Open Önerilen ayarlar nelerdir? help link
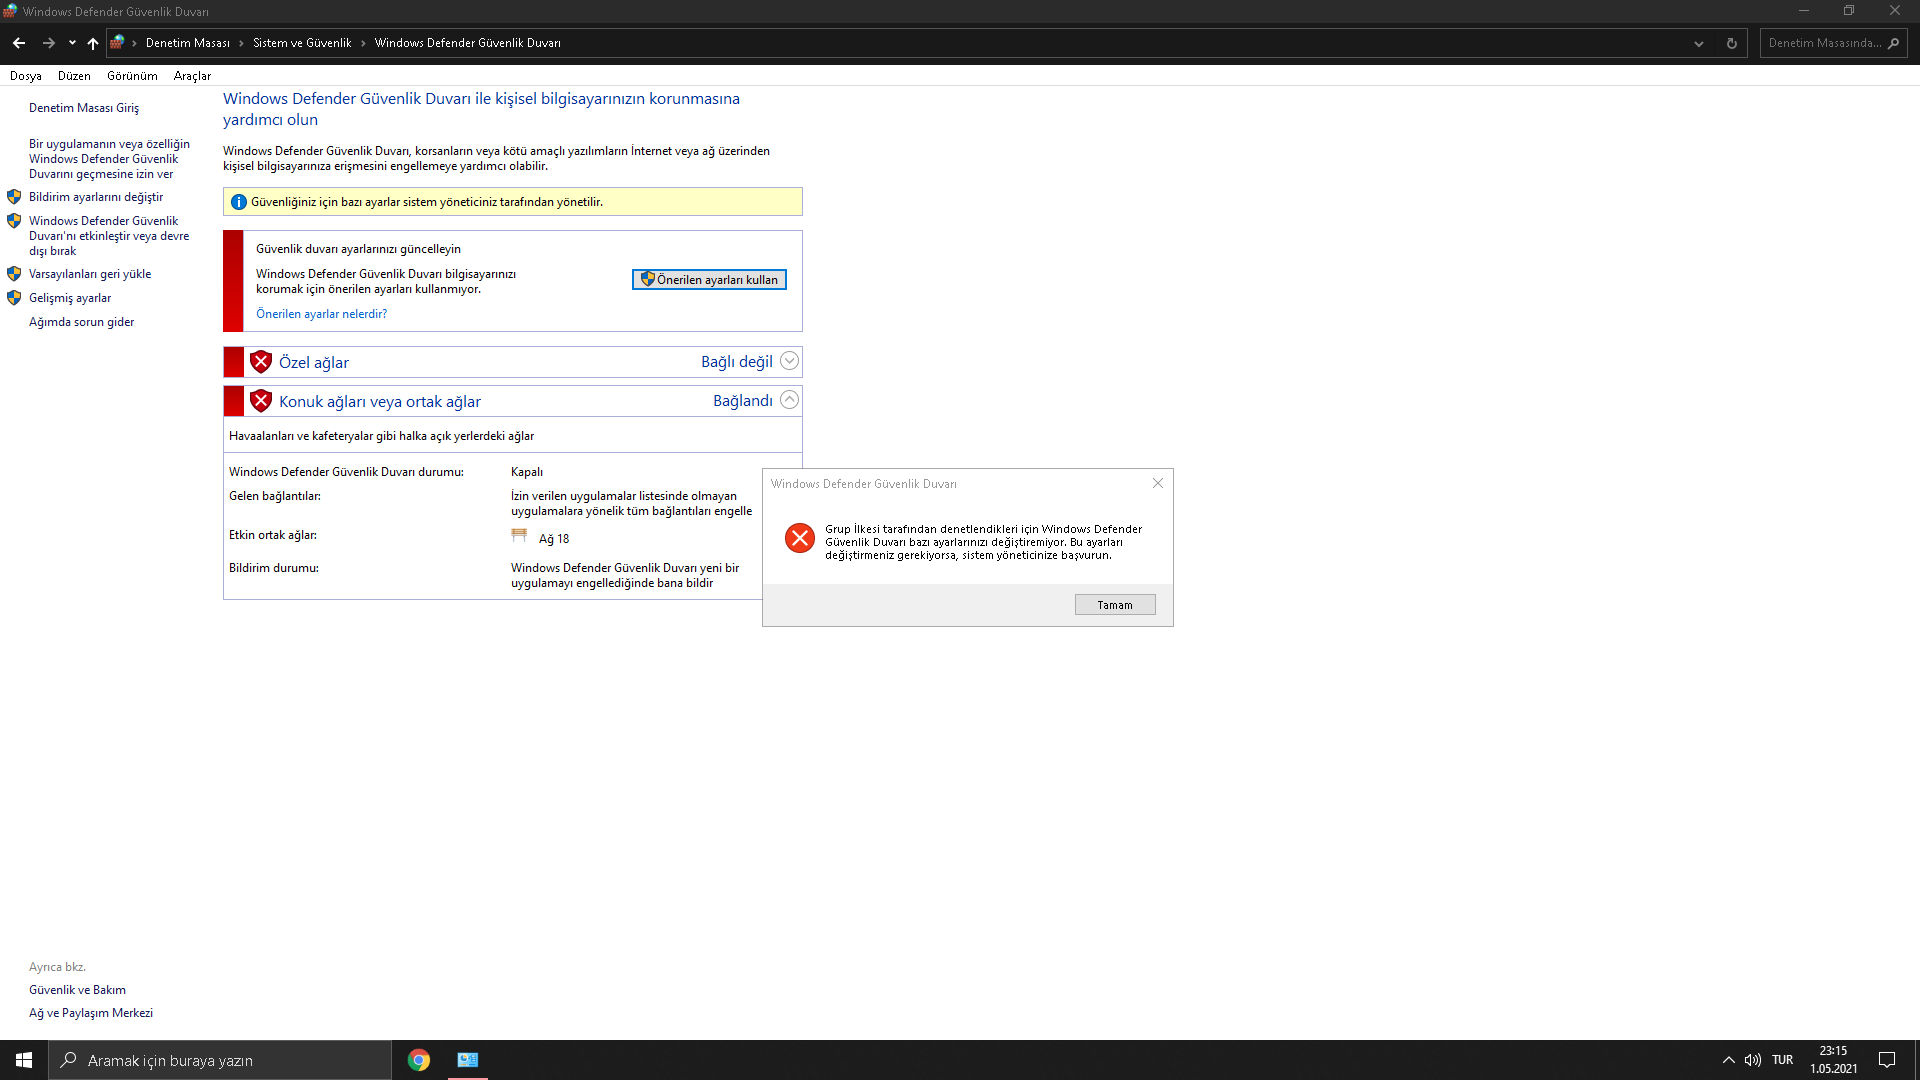The height and width of the screenshot is (1080, 1920). coord(321,314)
